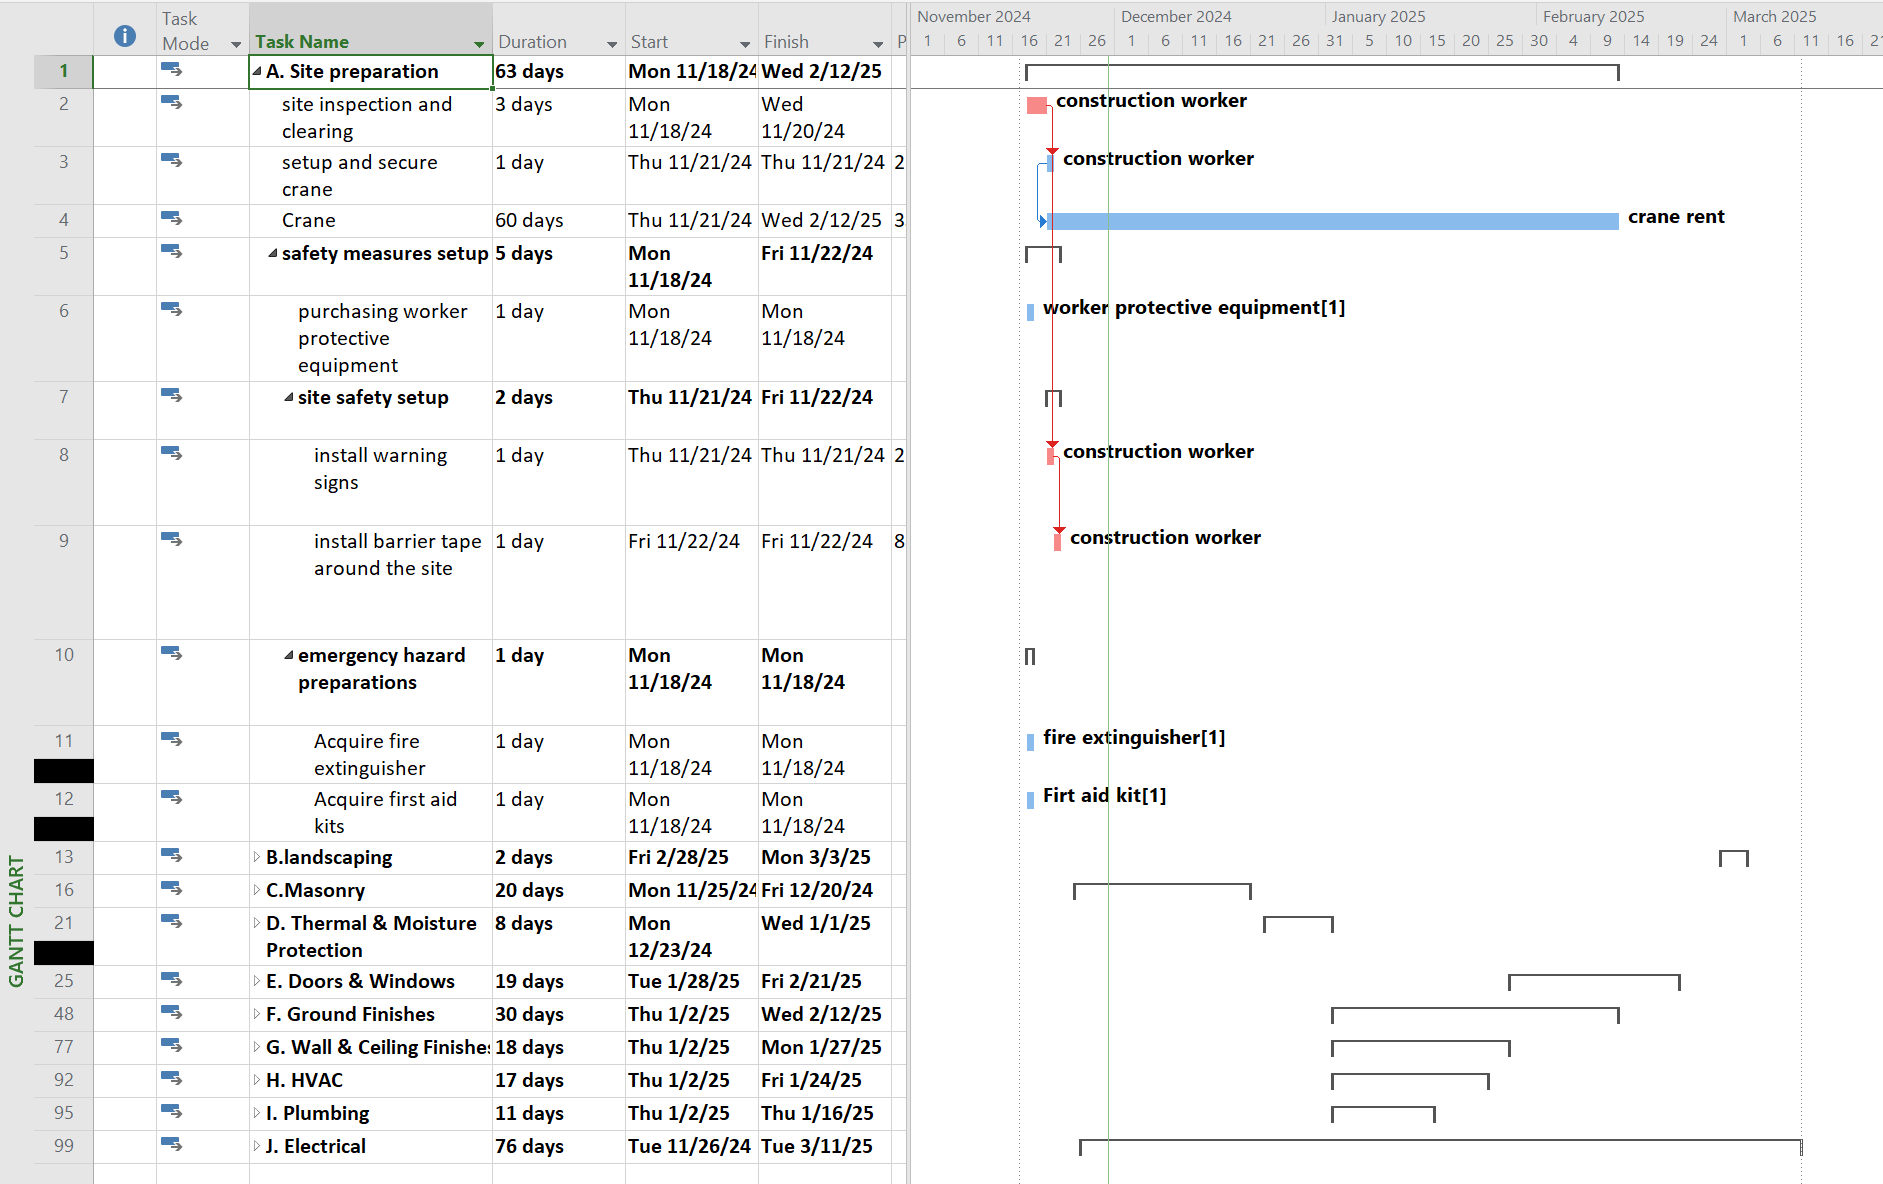Click the Tue 3/11/25 finish cell
This screenshot has width=1883, height=1184.
(x=824, y=1146)
